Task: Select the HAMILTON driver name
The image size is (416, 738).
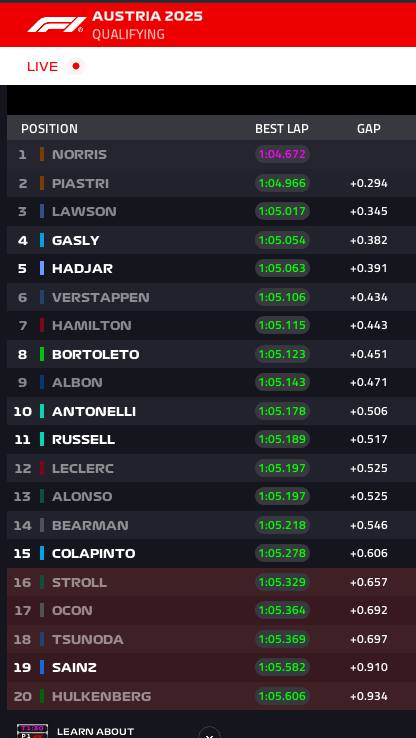Action: (92, 325)
